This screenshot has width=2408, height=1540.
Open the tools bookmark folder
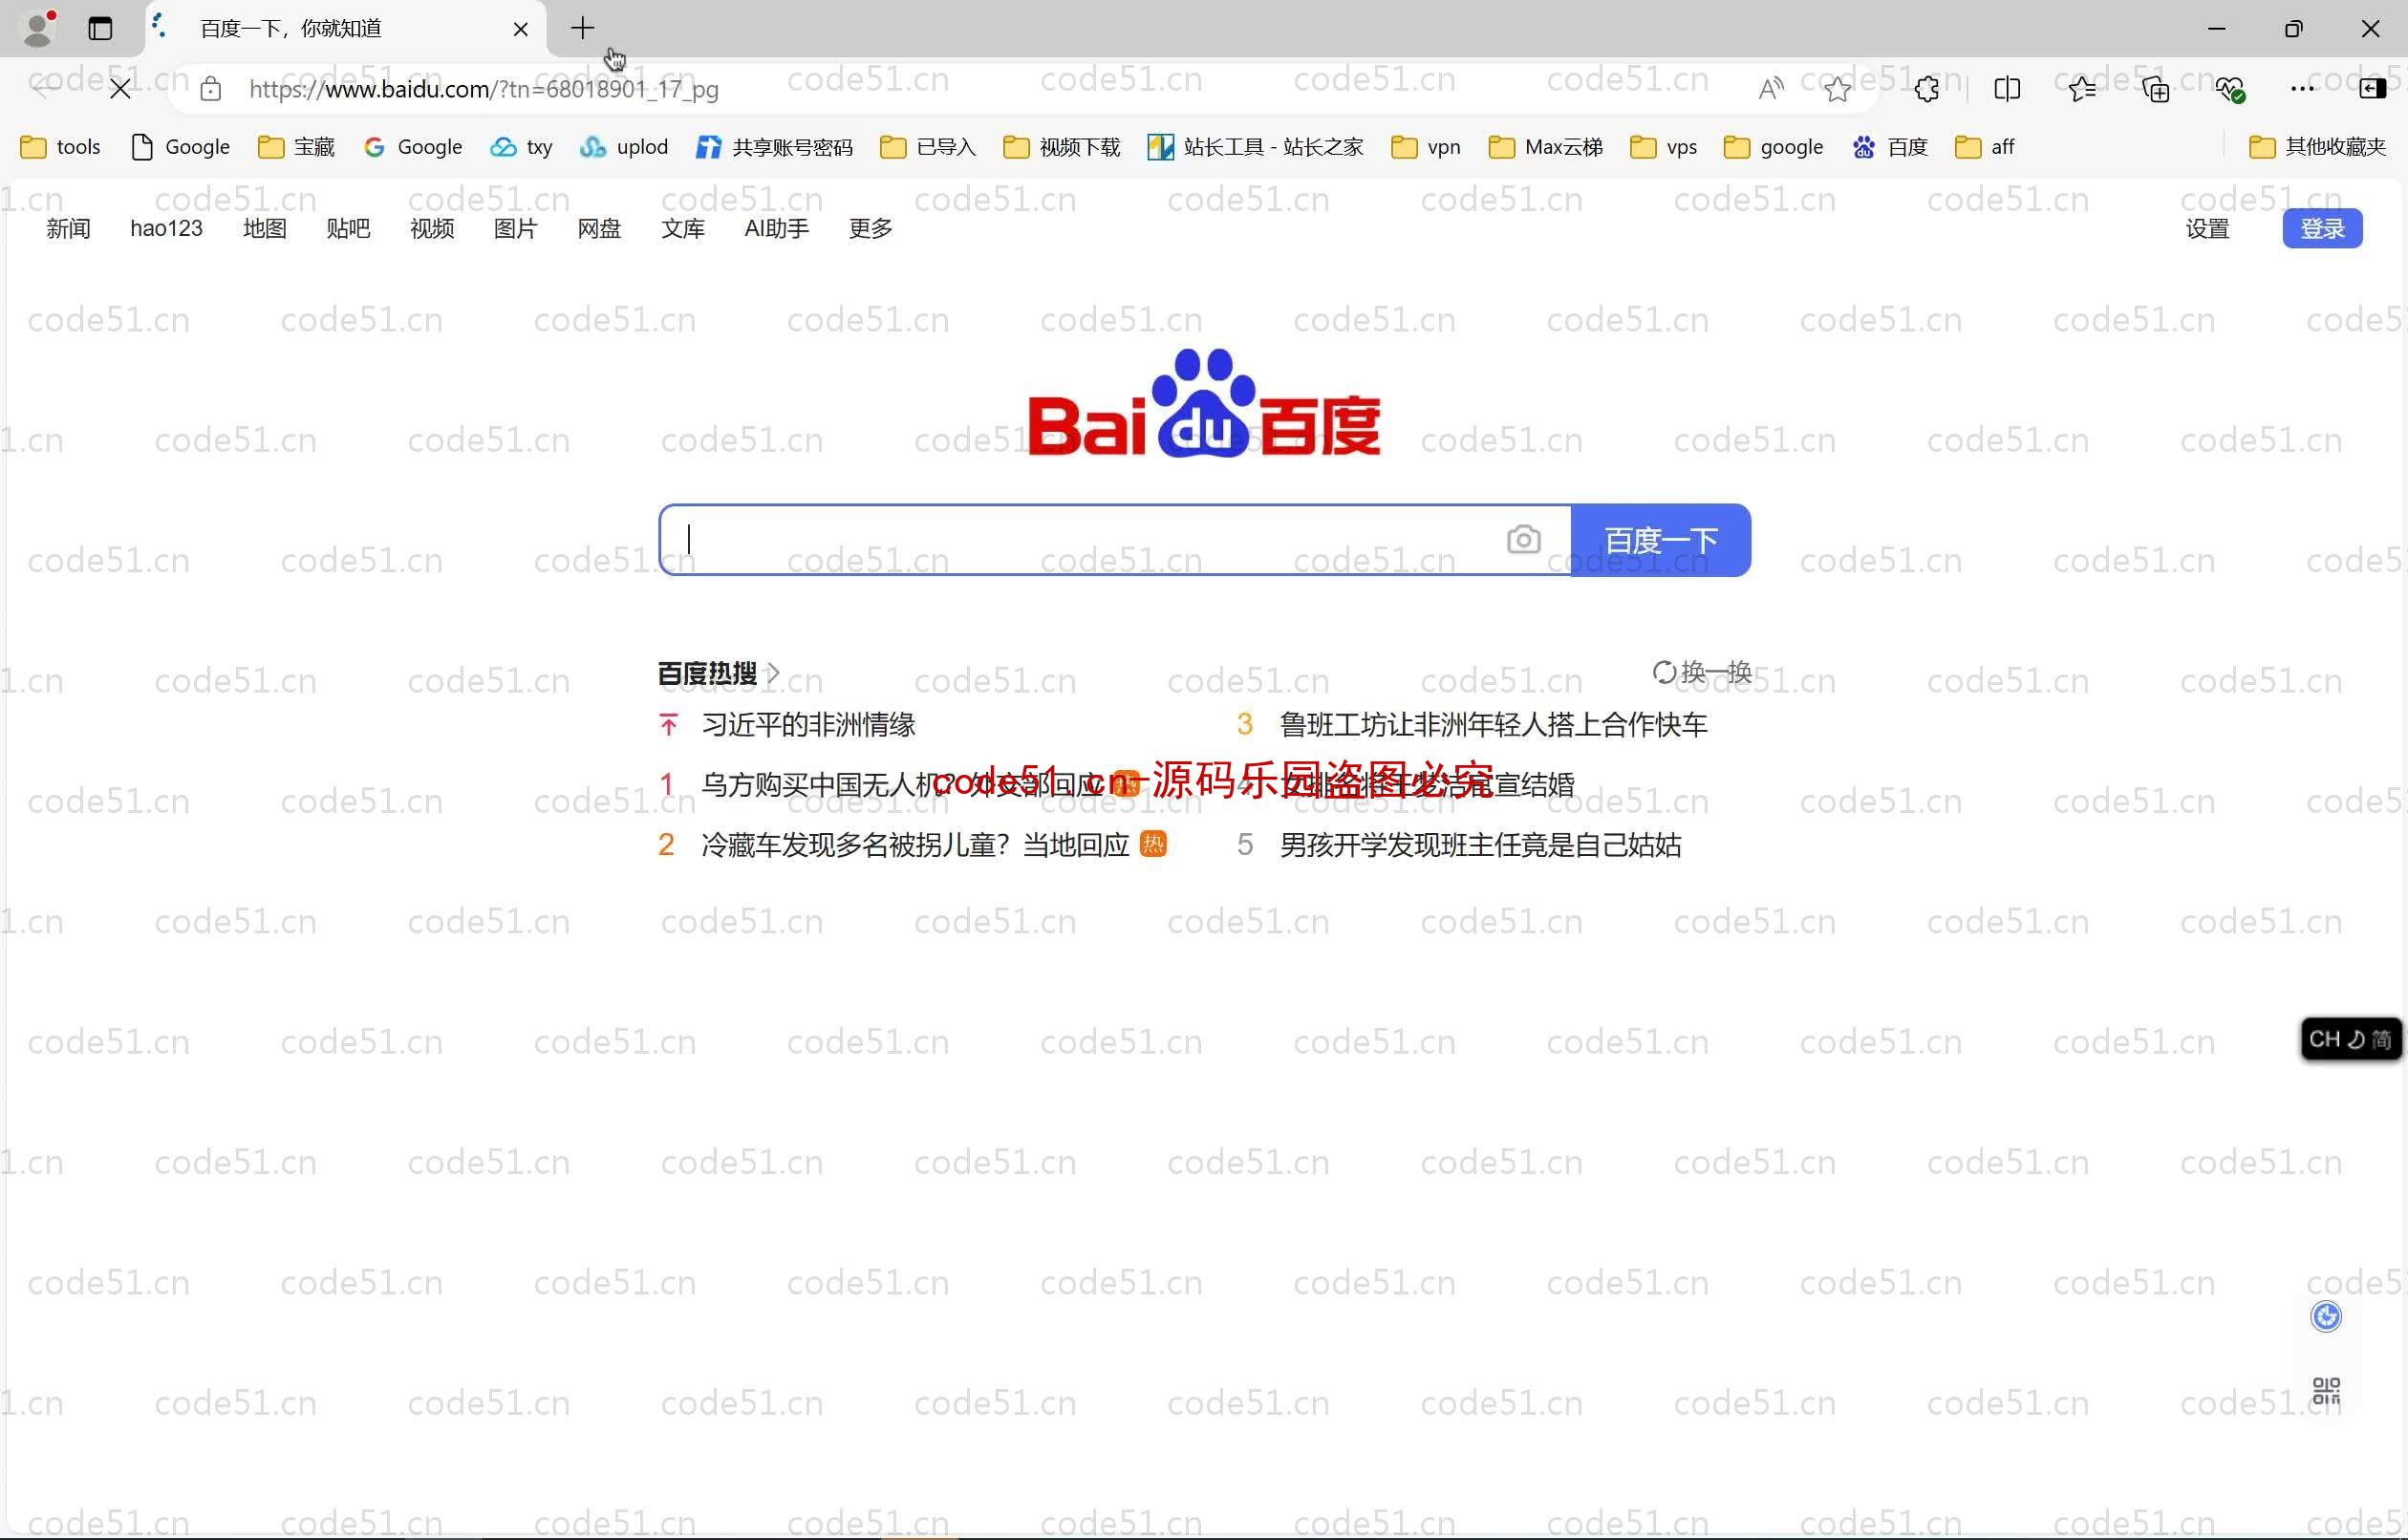61,147
